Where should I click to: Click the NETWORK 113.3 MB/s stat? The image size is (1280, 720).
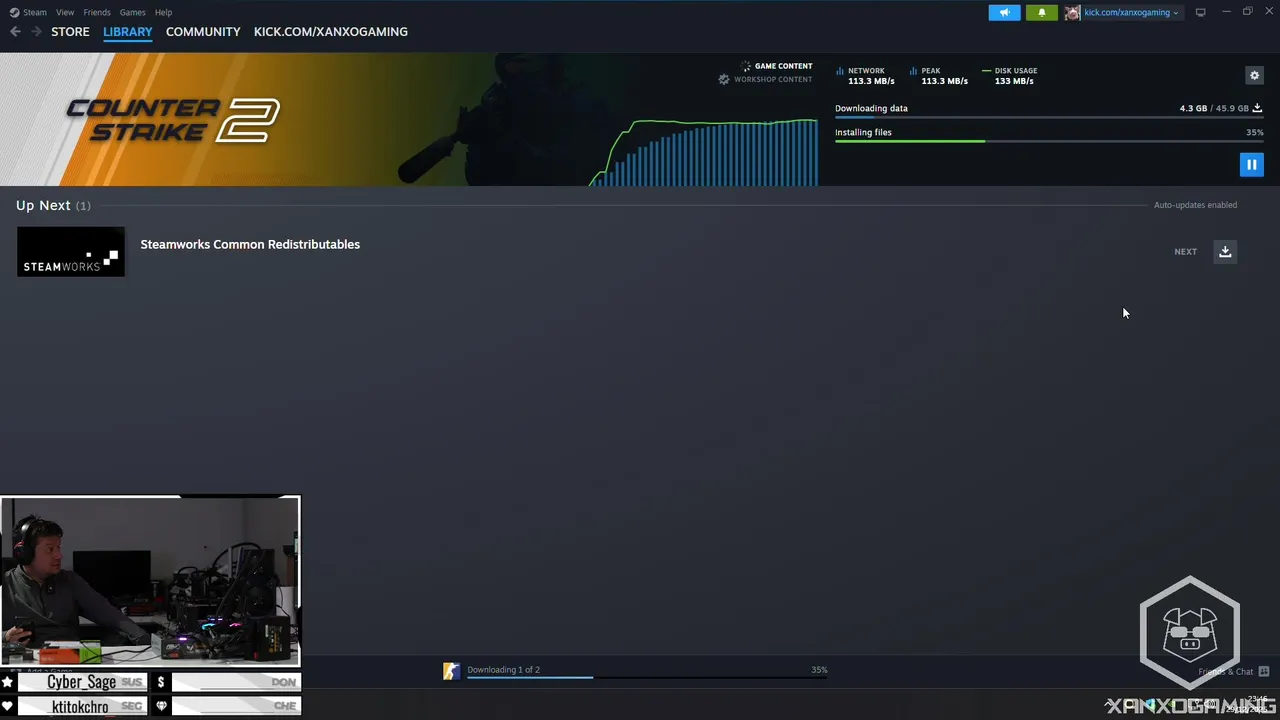tap(866, 76)
